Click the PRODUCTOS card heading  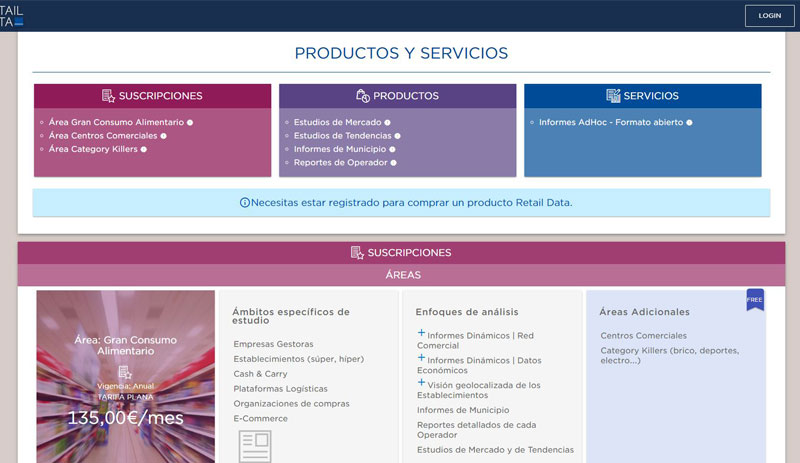[406, 96]
